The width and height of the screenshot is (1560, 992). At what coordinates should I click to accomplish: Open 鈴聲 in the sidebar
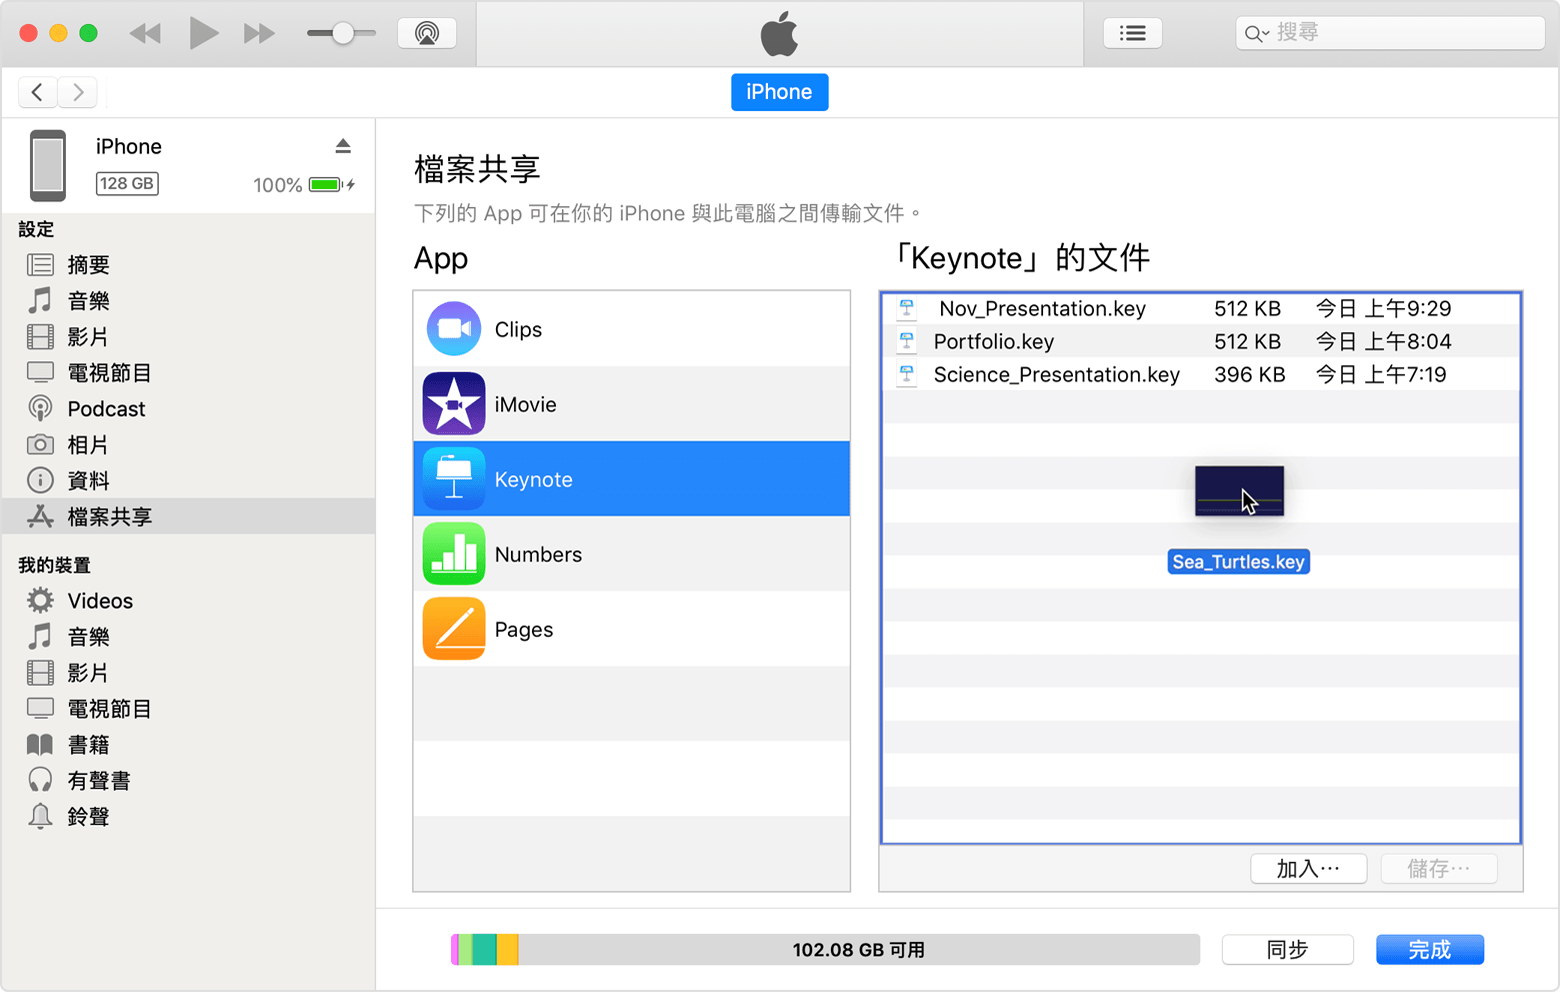[x=188, y=817]
